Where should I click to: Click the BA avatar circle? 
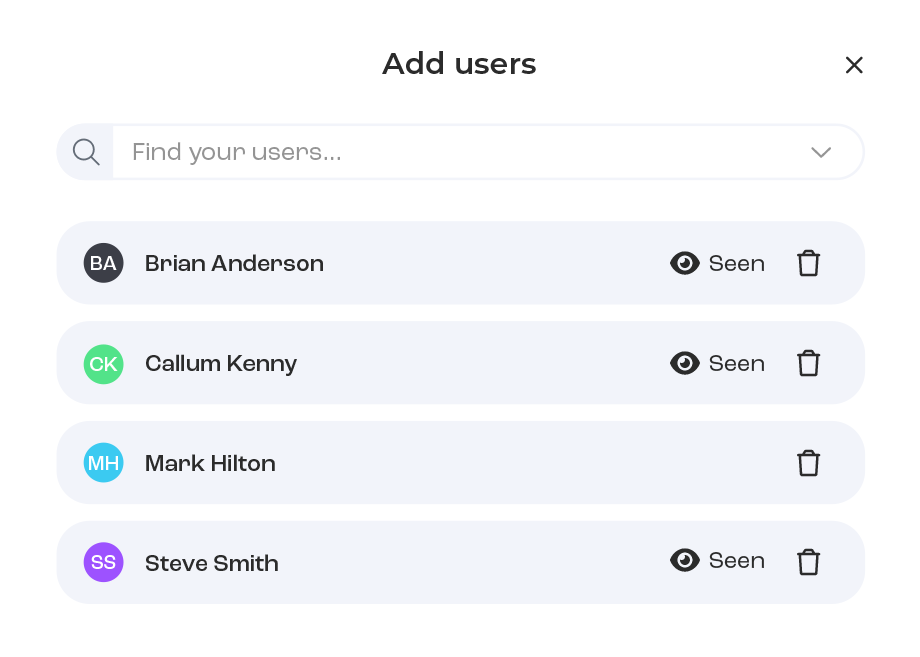click(103, 263)
